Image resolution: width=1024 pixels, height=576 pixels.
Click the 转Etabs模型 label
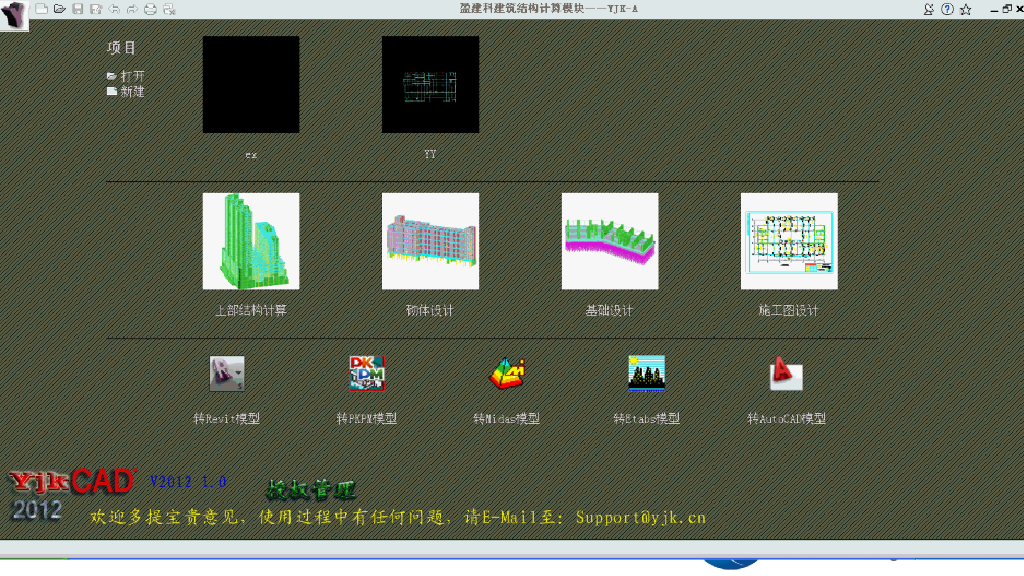coord(647,418)
